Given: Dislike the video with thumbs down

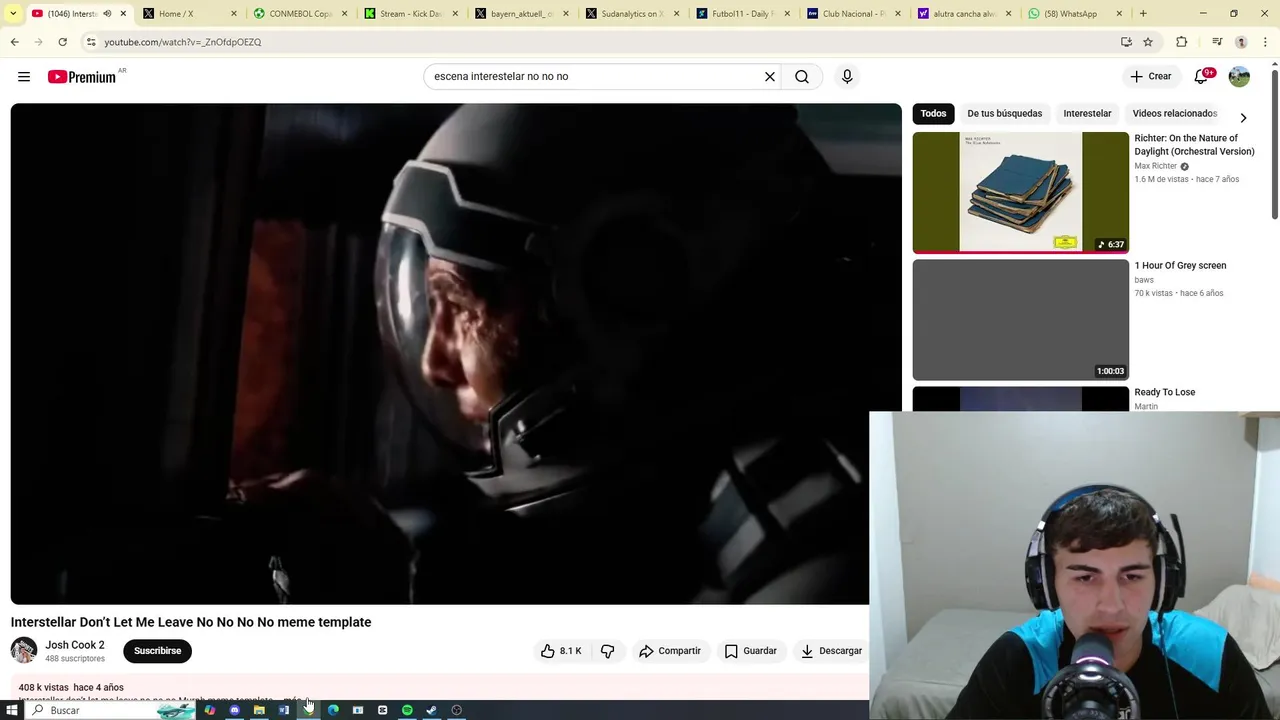Looking at the screenshot, I should coord(607,651).
